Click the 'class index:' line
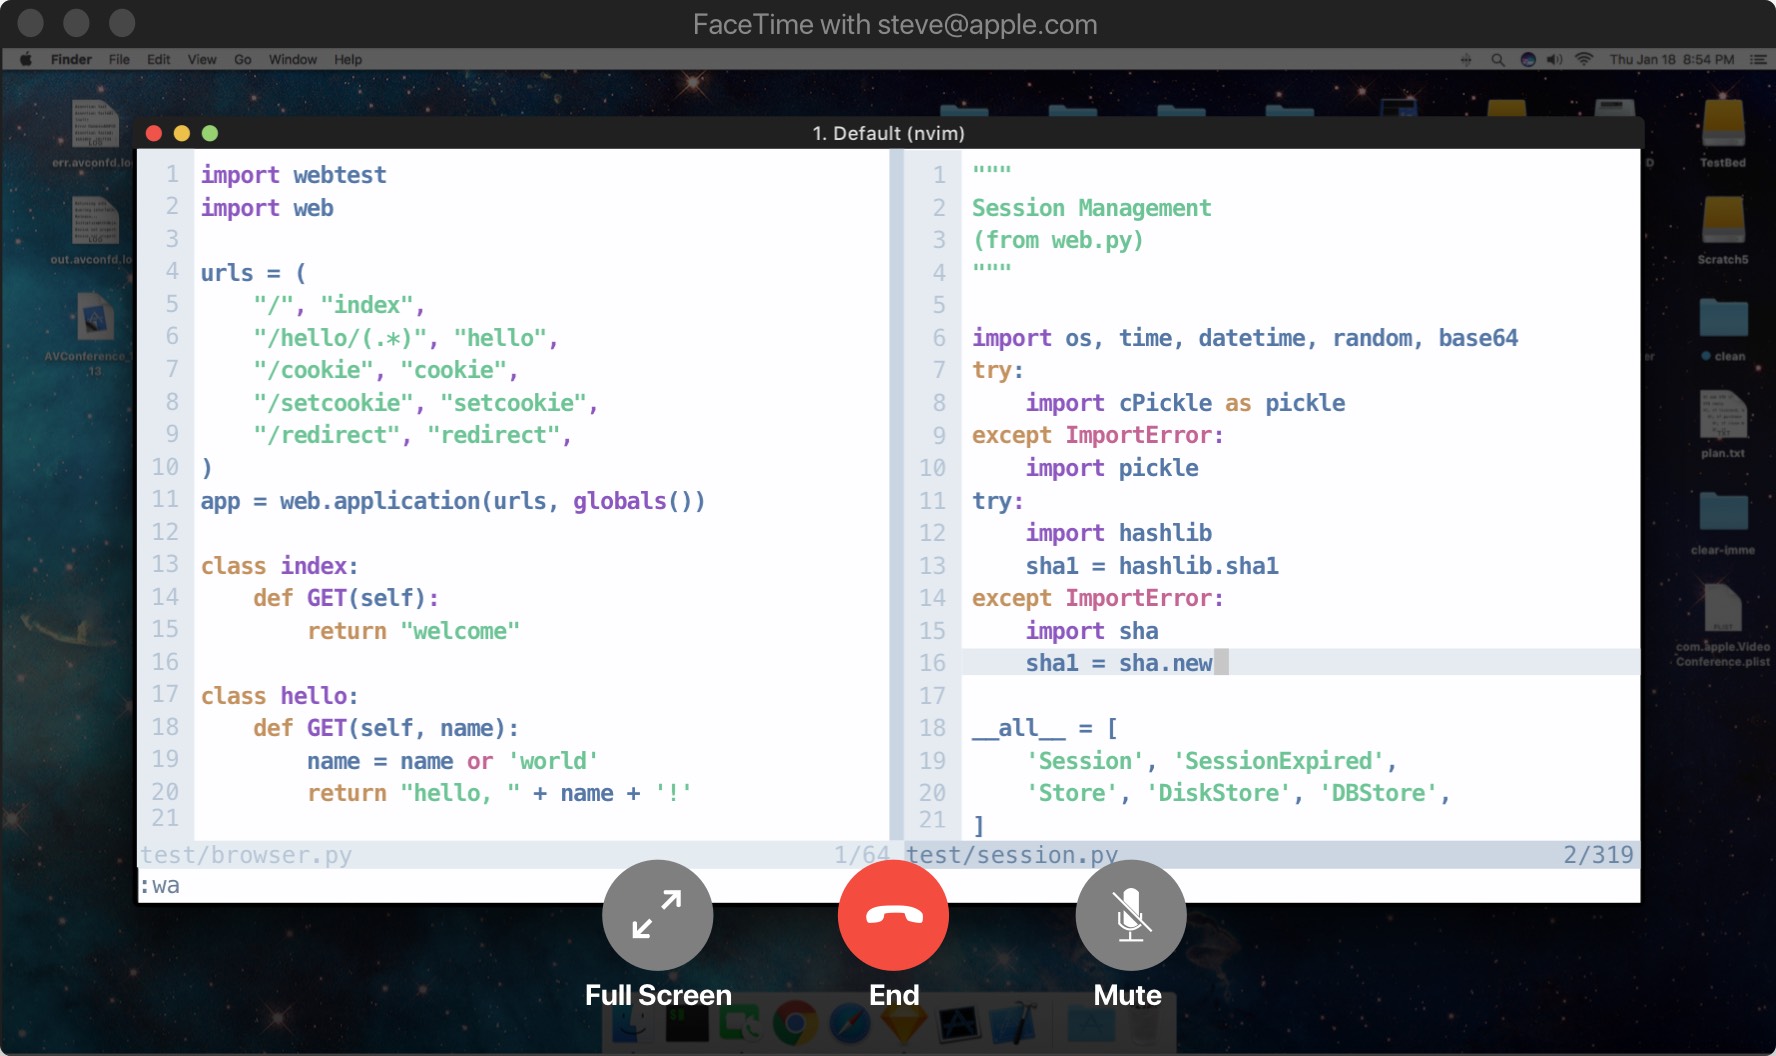This screenshot has width=1776, height=1056. coord(279,566)
